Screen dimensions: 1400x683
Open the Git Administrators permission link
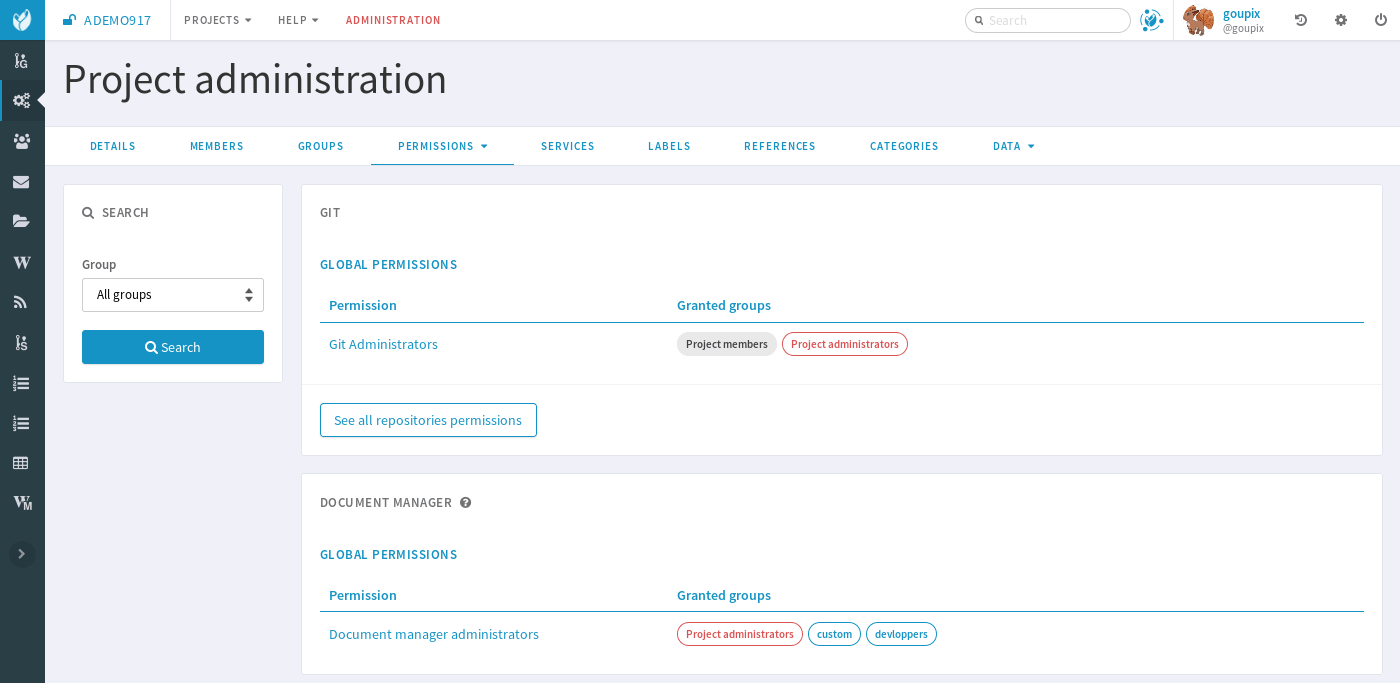383,344
